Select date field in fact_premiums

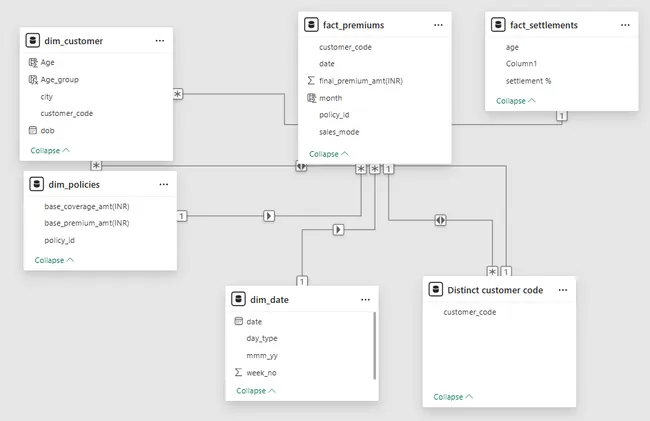[327, 64]
